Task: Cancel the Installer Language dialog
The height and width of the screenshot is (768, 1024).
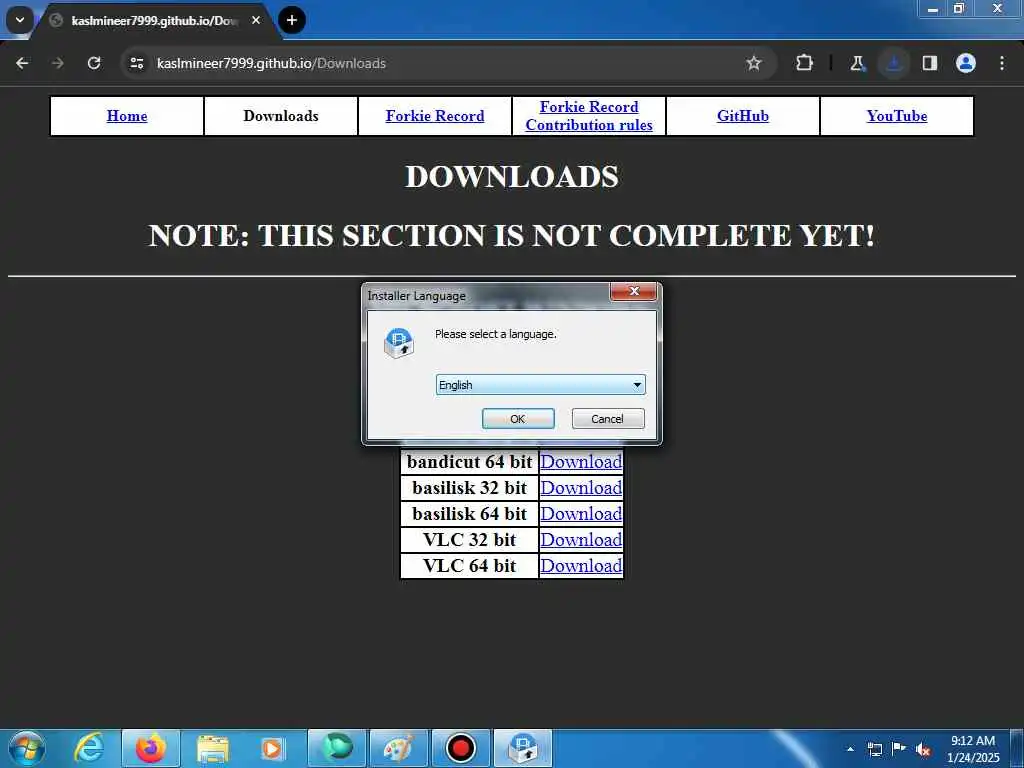Action: click(x=608, y=419)
